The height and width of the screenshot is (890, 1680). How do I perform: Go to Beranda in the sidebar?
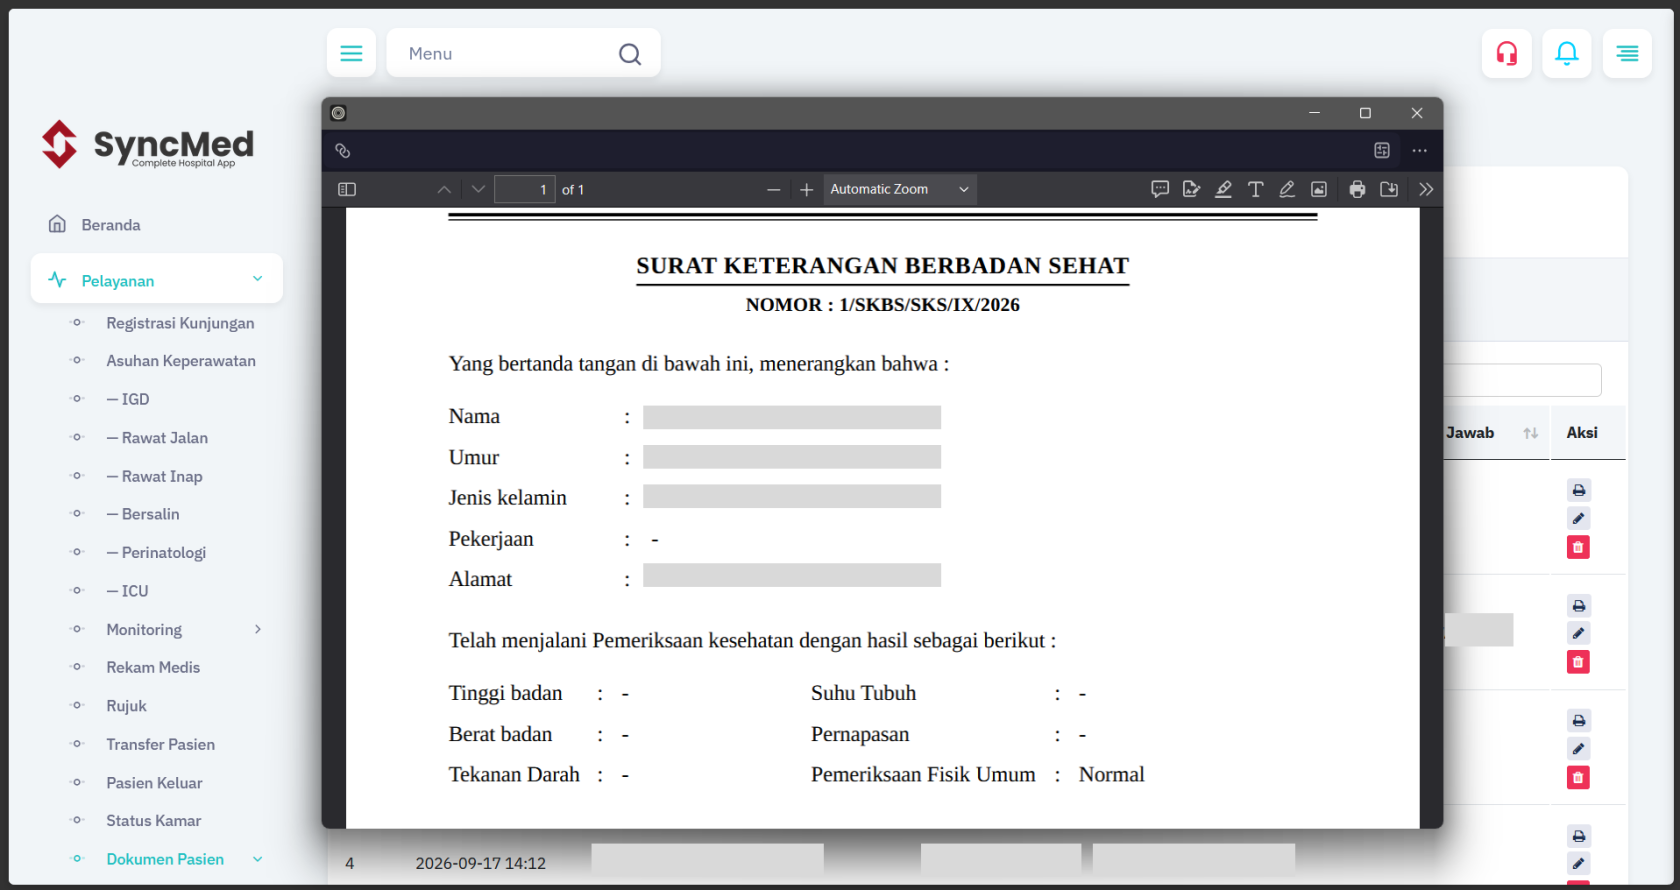tap(110, 225)
